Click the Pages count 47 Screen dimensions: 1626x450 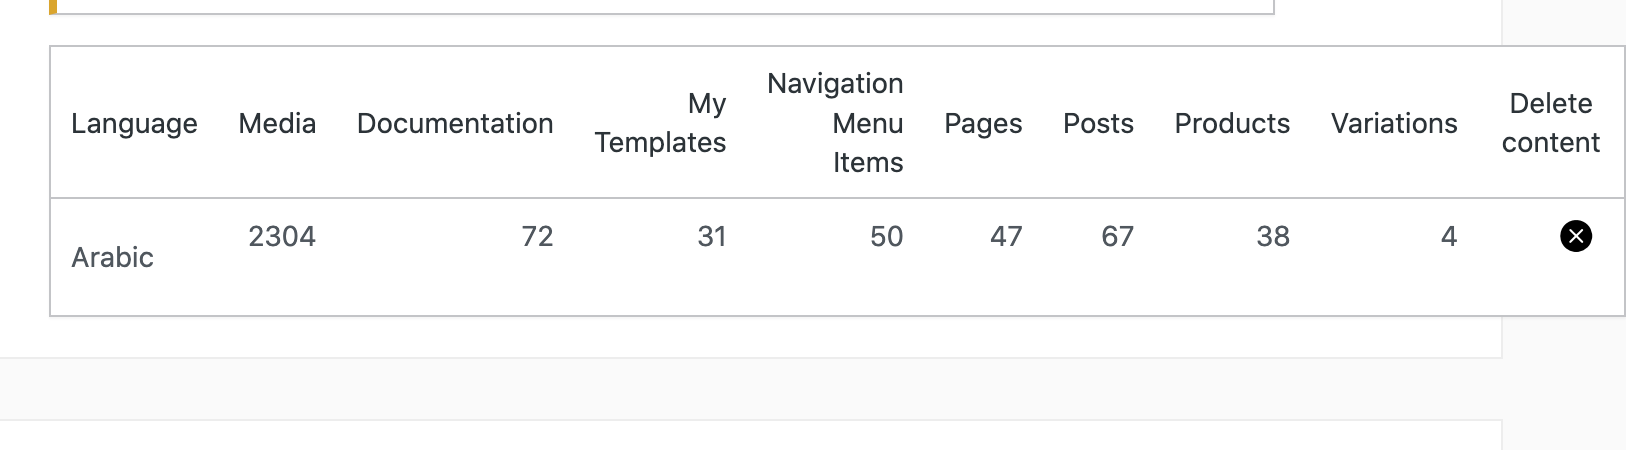[1006, 236]
